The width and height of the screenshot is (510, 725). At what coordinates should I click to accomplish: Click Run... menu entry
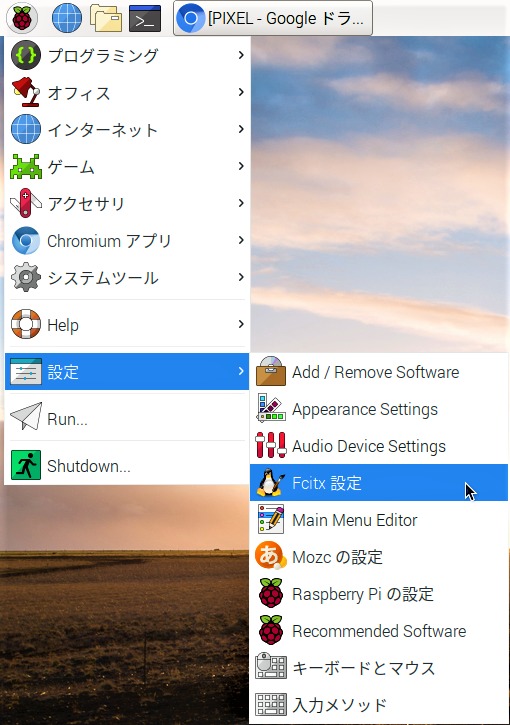click(x=127, y=418)
